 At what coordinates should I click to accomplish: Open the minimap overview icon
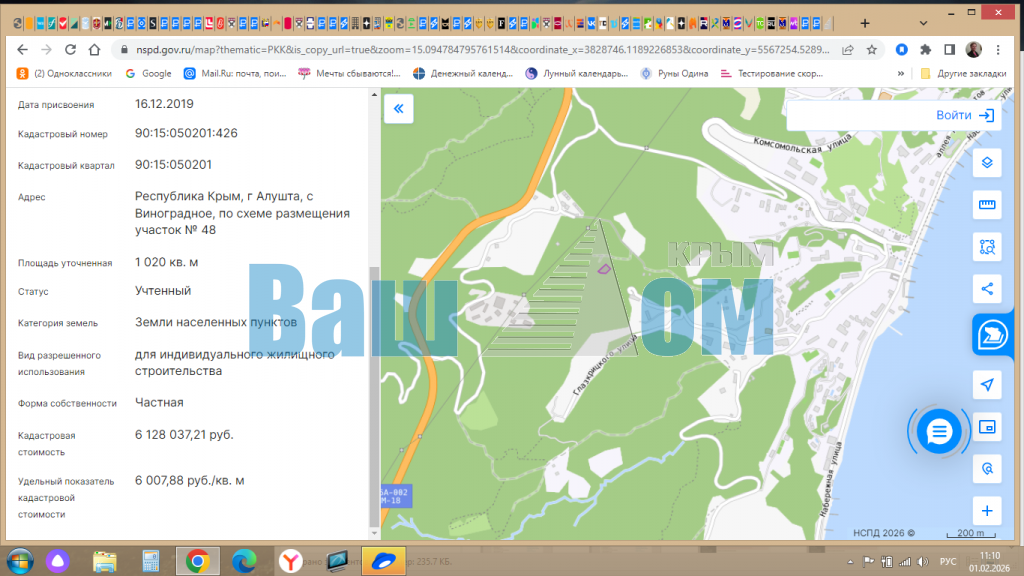tap(987, 427)
